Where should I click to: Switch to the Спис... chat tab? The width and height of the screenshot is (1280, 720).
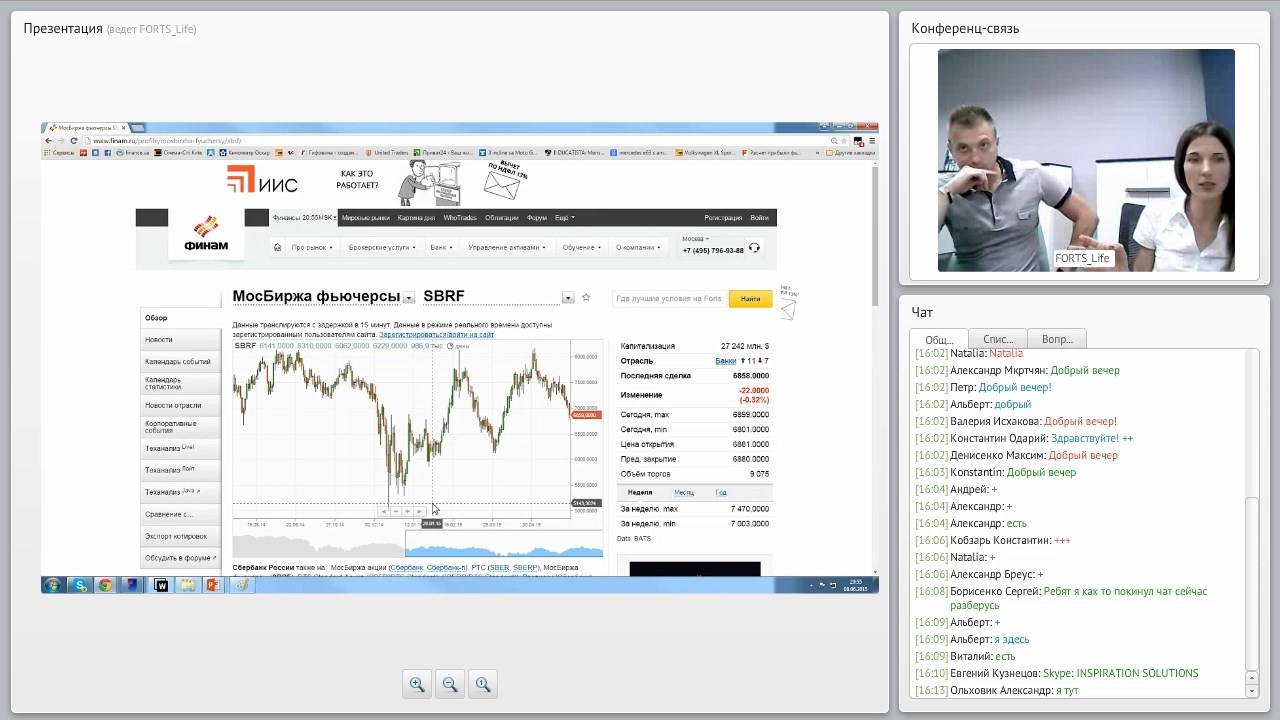997,339
